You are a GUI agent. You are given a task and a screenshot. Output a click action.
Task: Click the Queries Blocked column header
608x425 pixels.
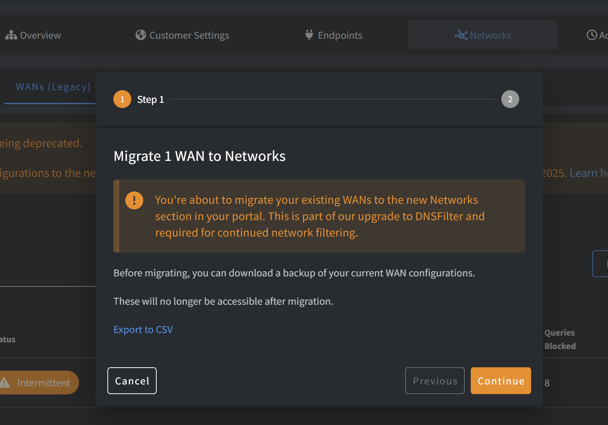pos(560,339)
